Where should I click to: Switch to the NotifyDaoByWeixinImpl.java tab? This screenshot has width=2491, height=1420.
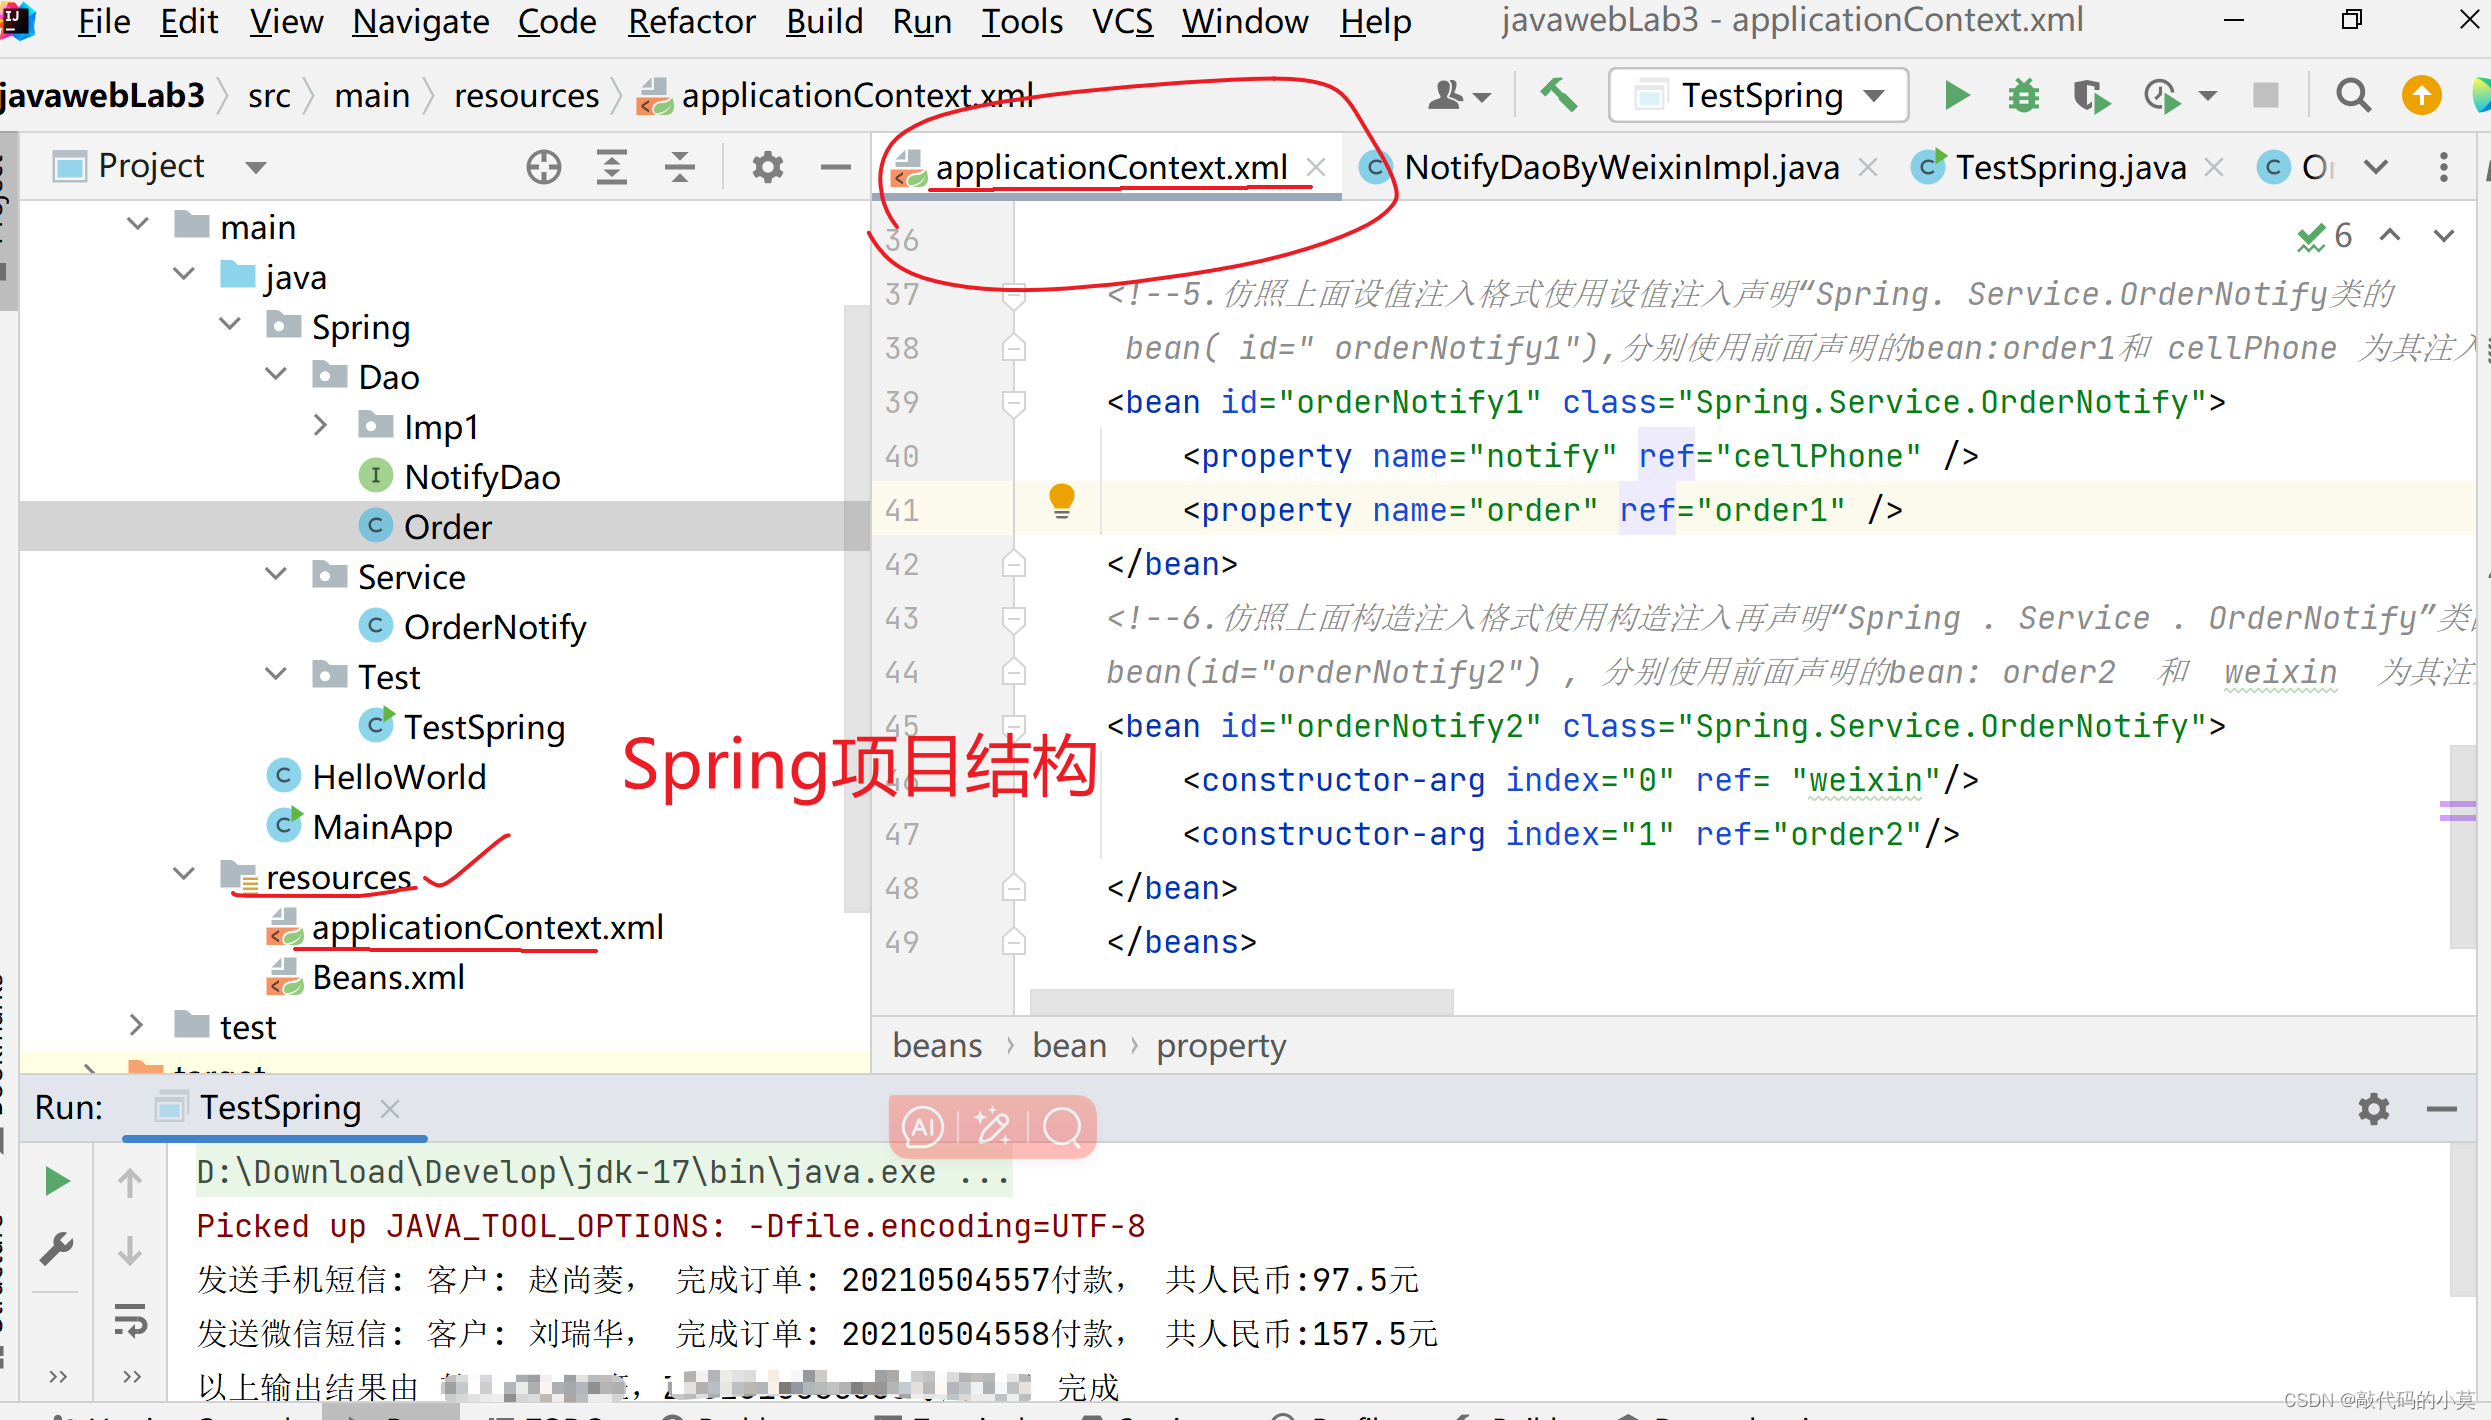pyautogui.click(x=1620, y=166)
